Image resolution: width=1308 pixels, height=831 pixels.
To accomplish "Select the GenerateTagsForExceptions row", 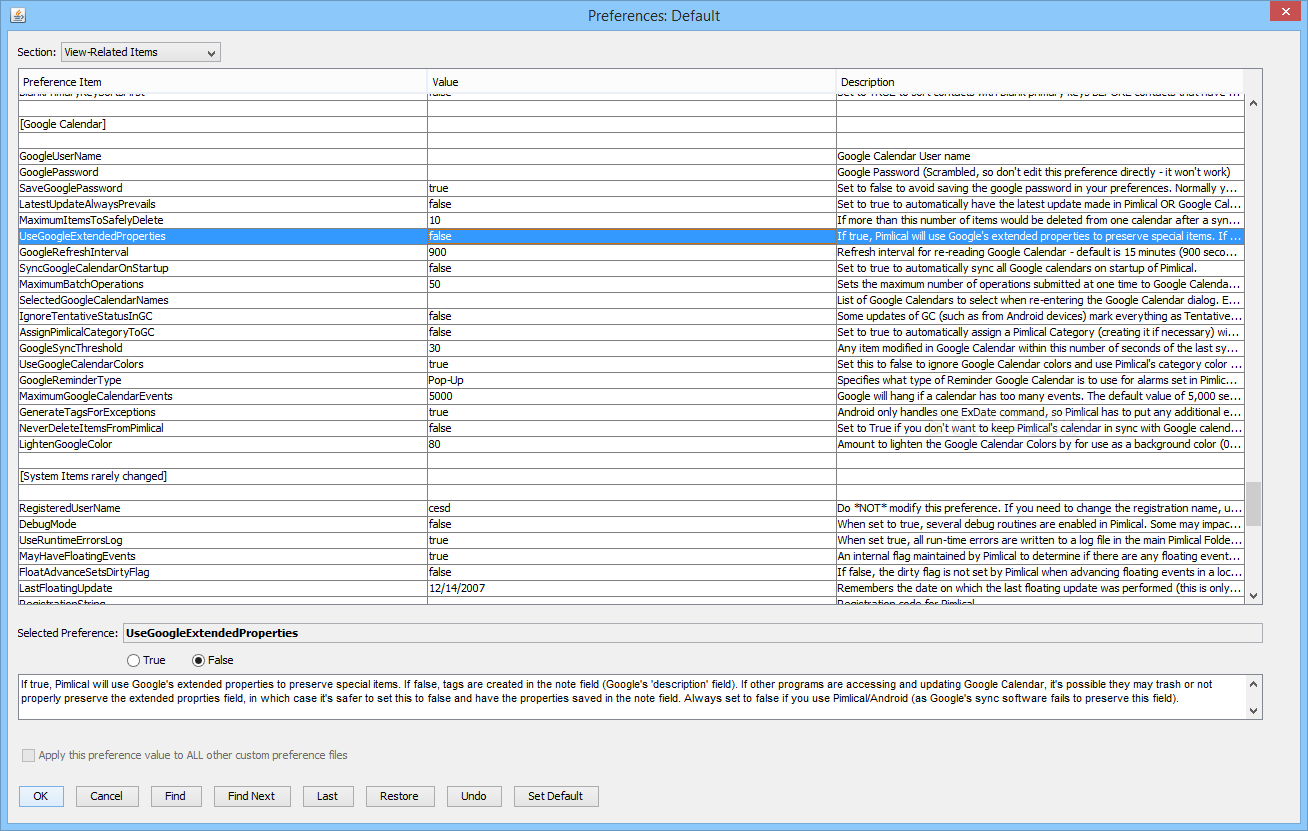I will click(631, 412).
